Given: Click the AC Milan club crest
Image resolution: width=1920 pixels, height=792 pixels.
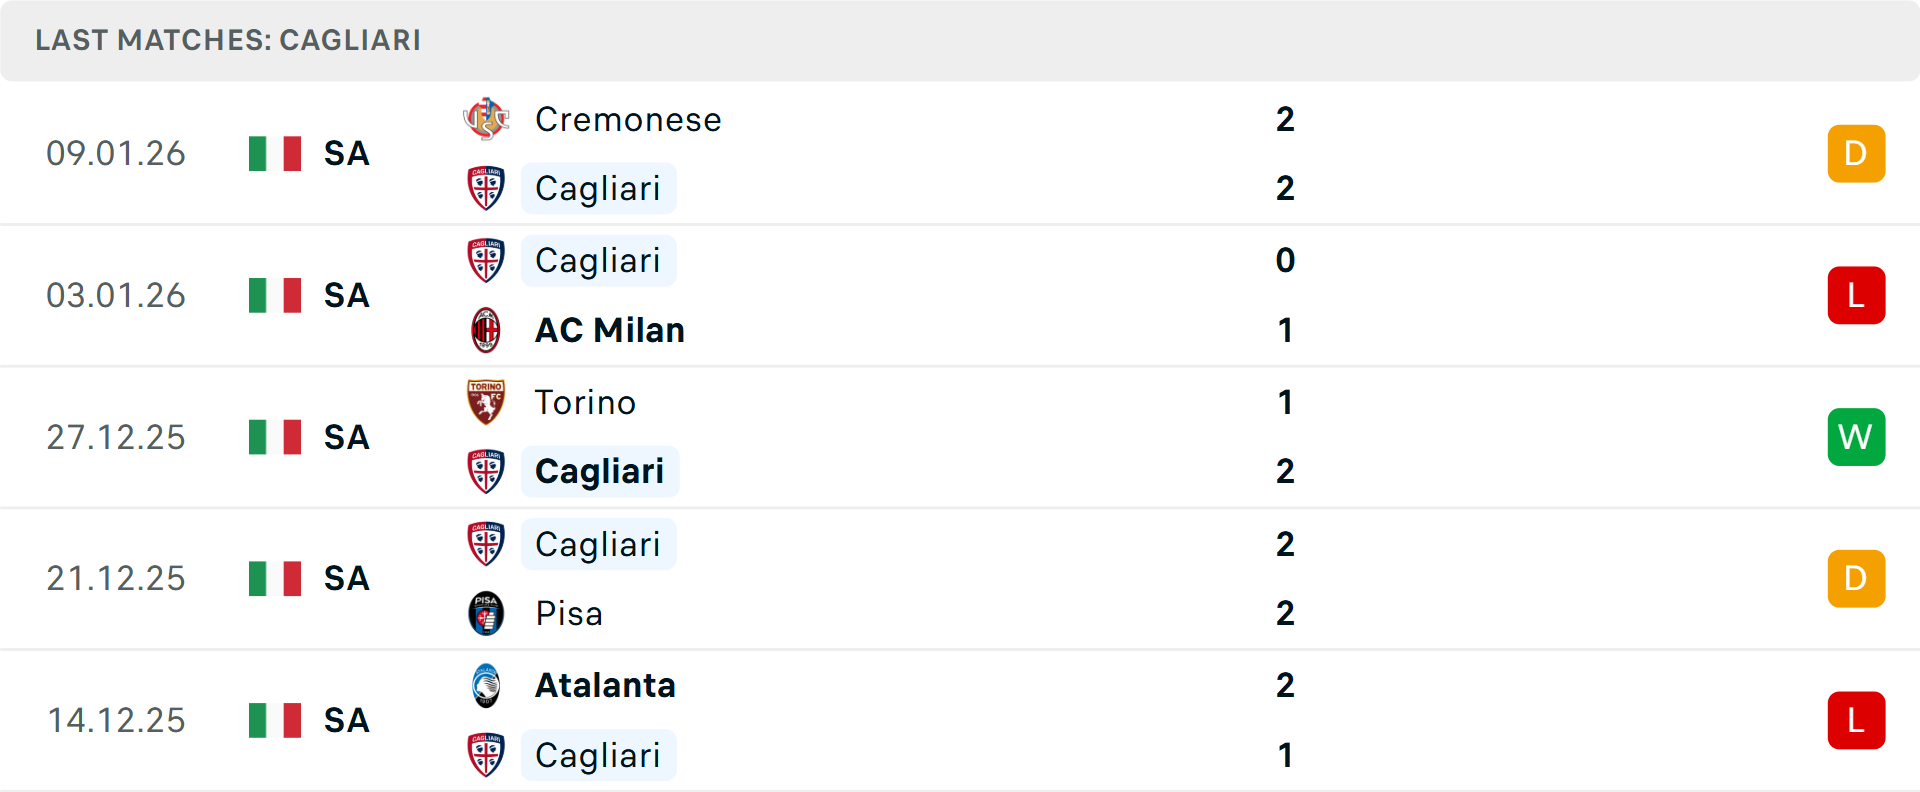Looking at the screenshot, I should click(486, 330).
